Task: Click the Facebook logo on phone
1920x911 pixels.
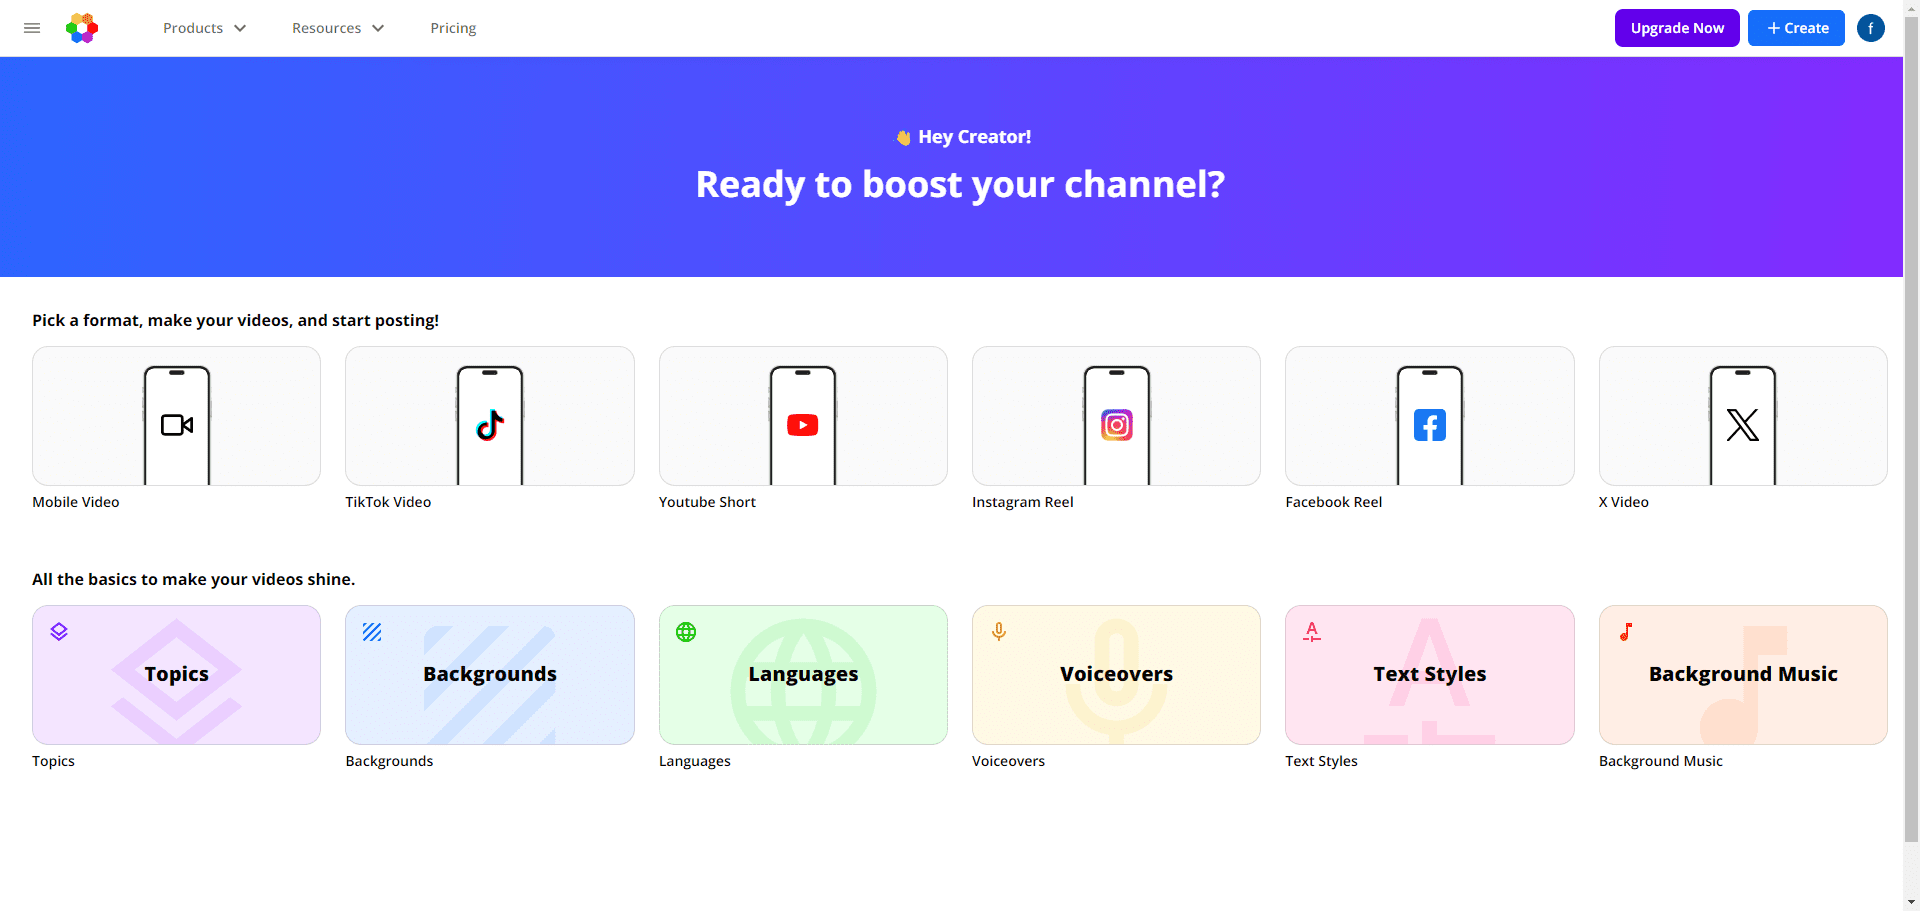Action: point(1430,425)
